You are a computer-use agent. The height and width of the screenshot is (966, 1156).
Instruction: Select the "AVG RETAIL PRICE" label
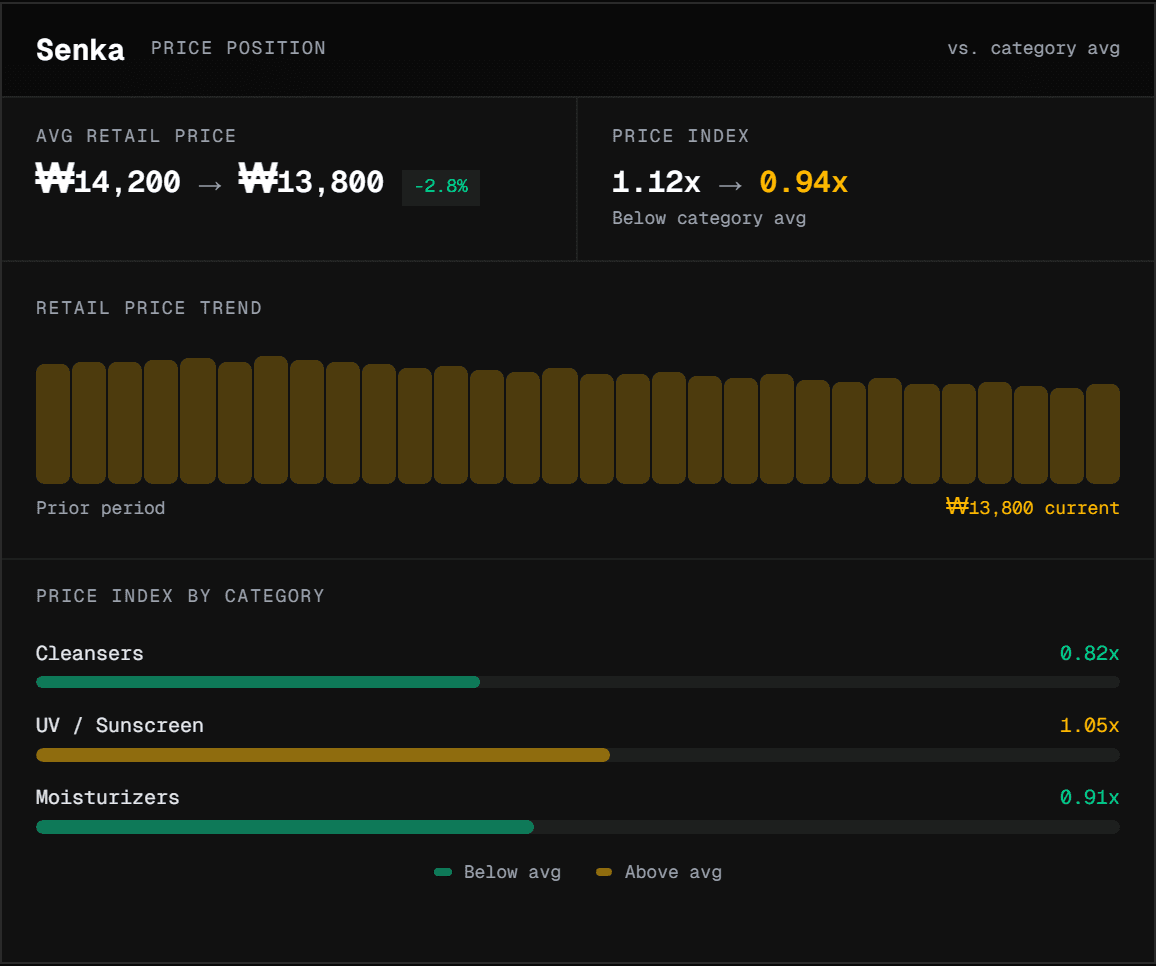pyautogui.click(x=136, y=136)
